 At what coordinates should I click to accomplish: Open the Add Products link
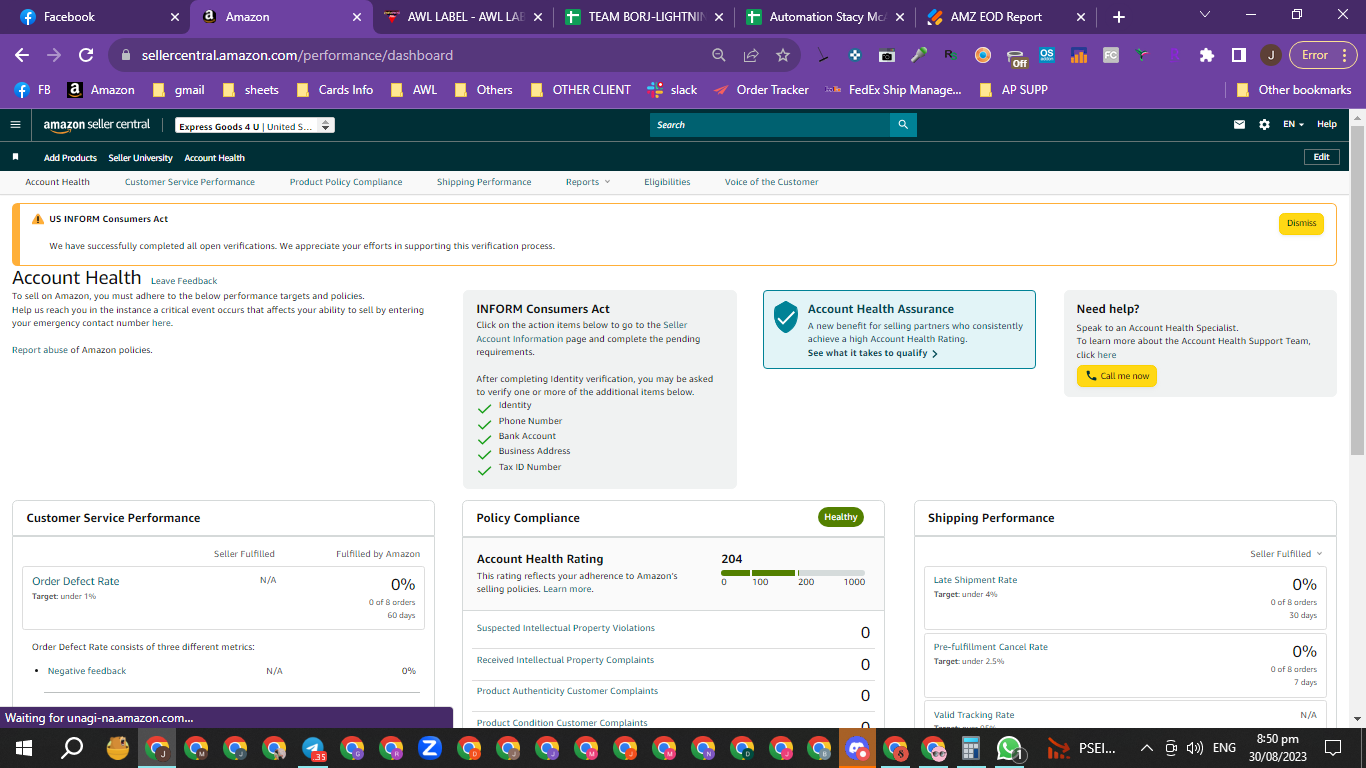[70, 158]
